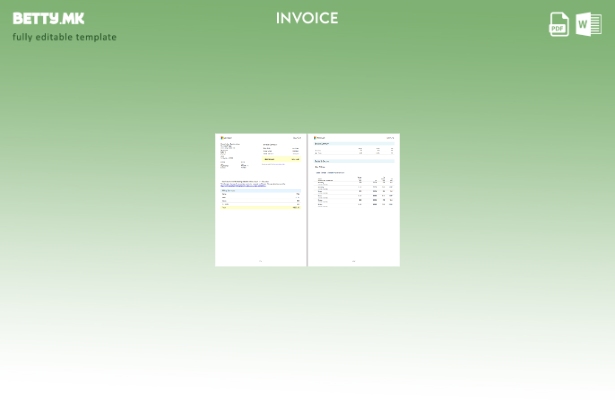Screen dimensions: 615x400
Task: Click the yellow total row at page one table bottom
Action: 260,207
